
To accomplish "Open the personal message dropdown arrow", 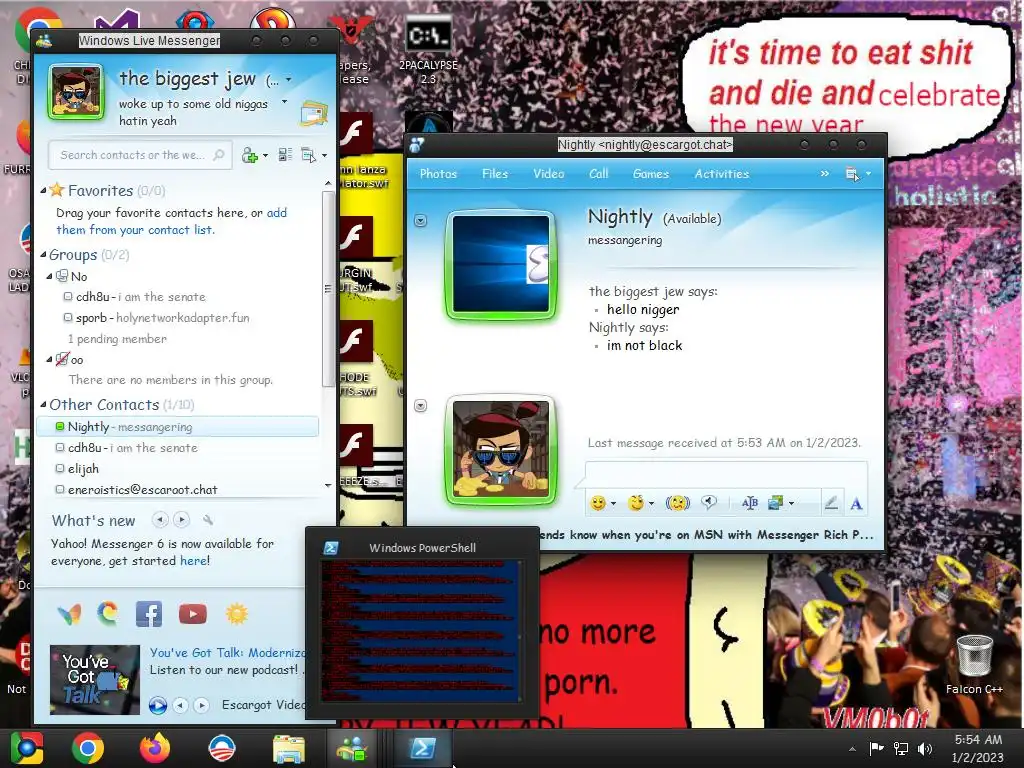I will pos(284,102).
